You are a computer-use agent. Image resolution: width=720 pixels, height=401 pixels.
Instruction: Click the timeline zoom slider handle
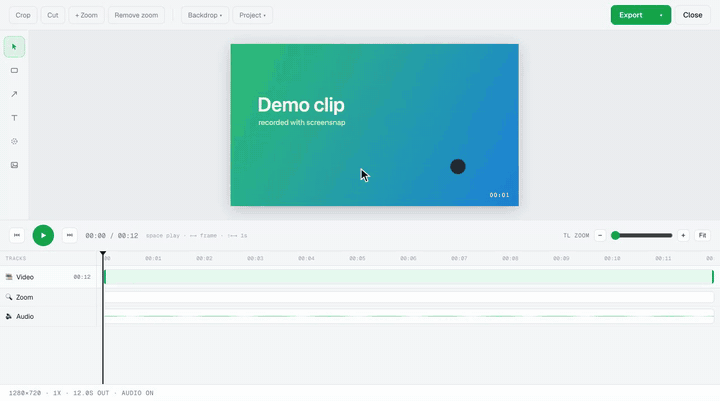click(615, 235)
